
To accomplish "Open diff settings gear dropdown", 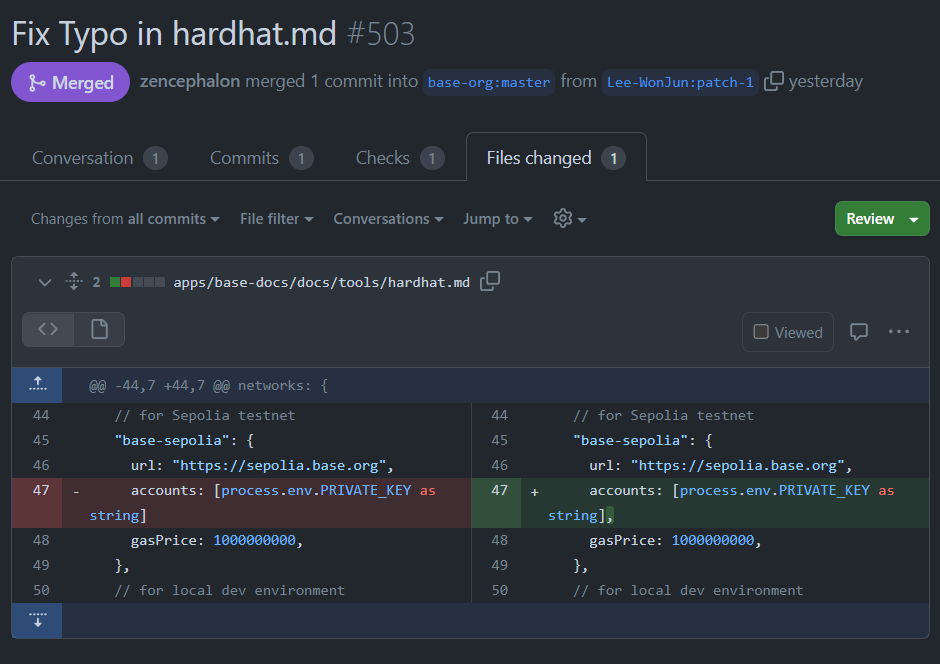I will [x=570, y=219].
